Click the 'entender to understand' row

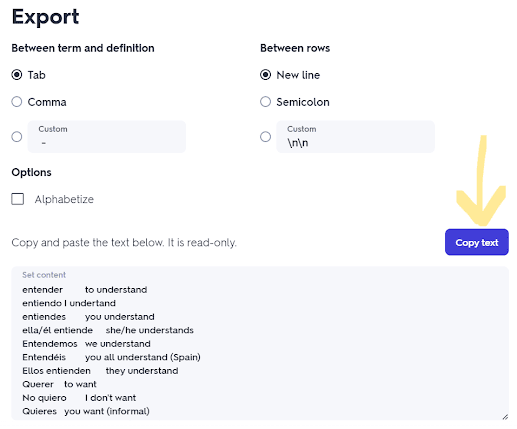(x=85, y=290)
